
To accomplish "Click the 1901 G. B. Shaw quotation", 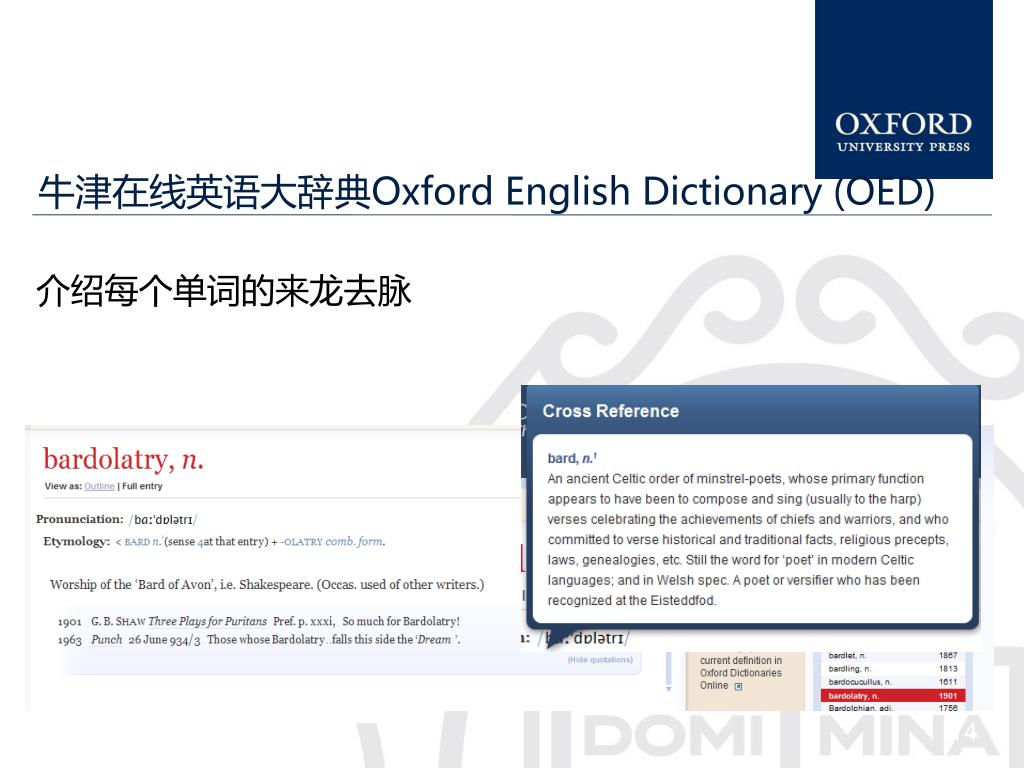I will 259,621.
